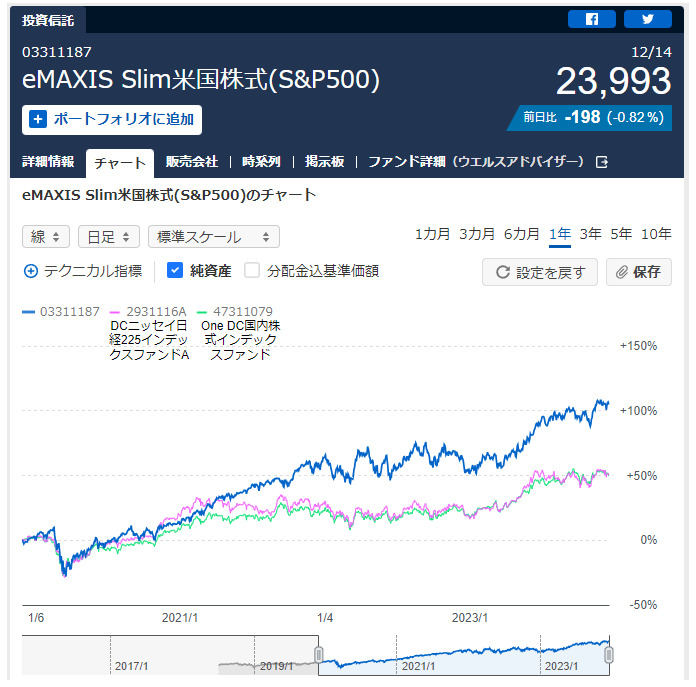Click the -50% axis label
Screen dimensions: 696x687
pos(643,605)
